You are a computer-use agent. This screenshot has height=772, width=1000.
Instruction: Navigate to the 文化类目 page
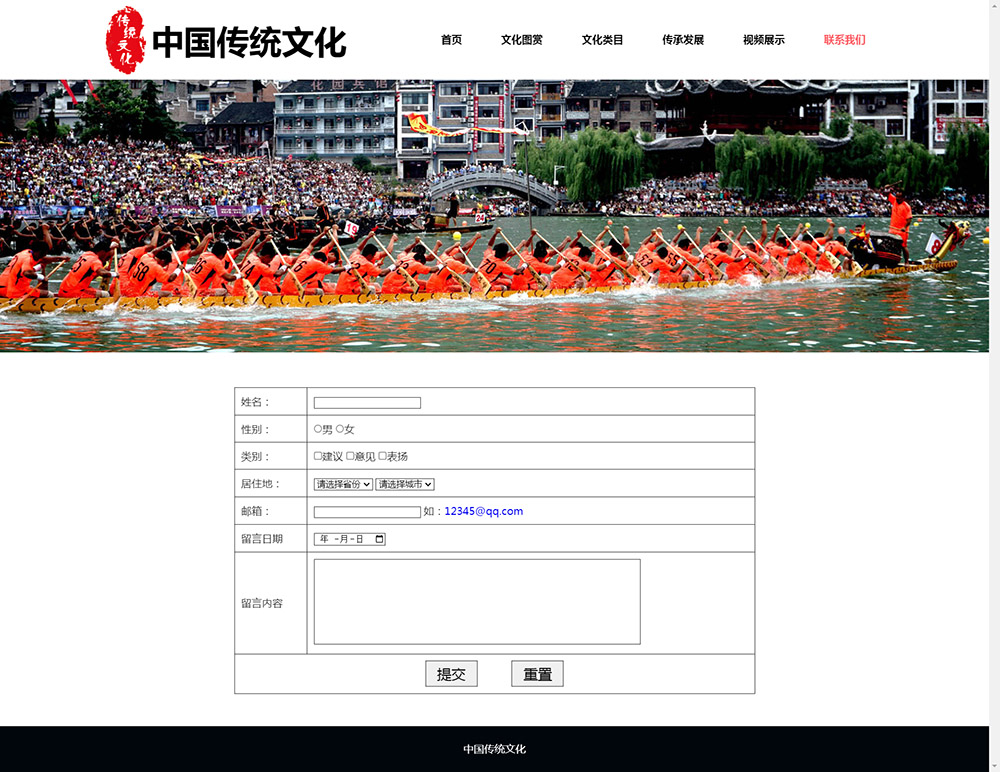(x=602, y=40)
